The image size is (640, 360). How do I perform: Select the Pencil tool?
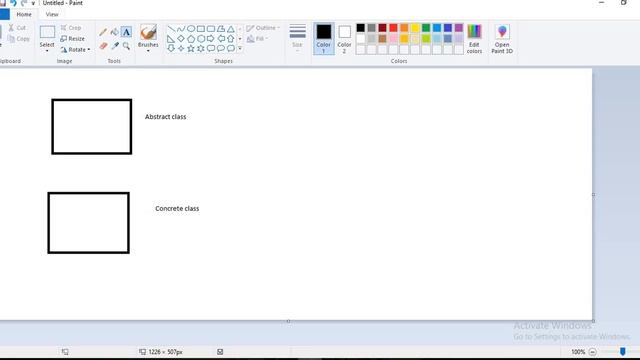click(103, 32)
